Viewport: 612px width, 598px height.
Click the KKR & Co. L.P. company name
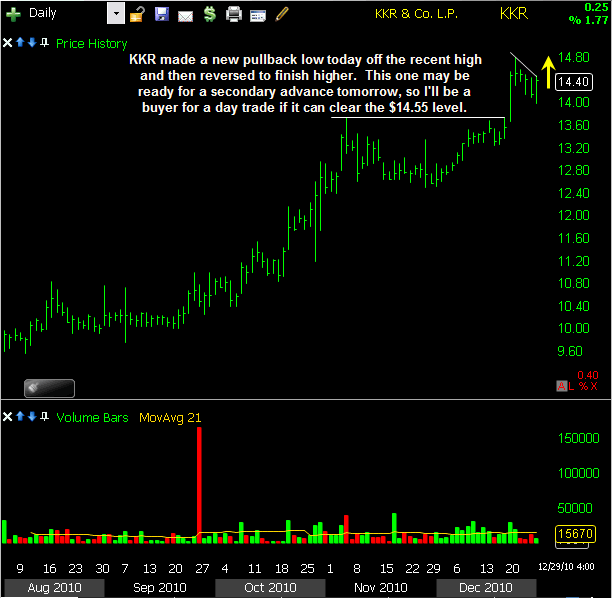pyautogui.click(x=416, y=14)
